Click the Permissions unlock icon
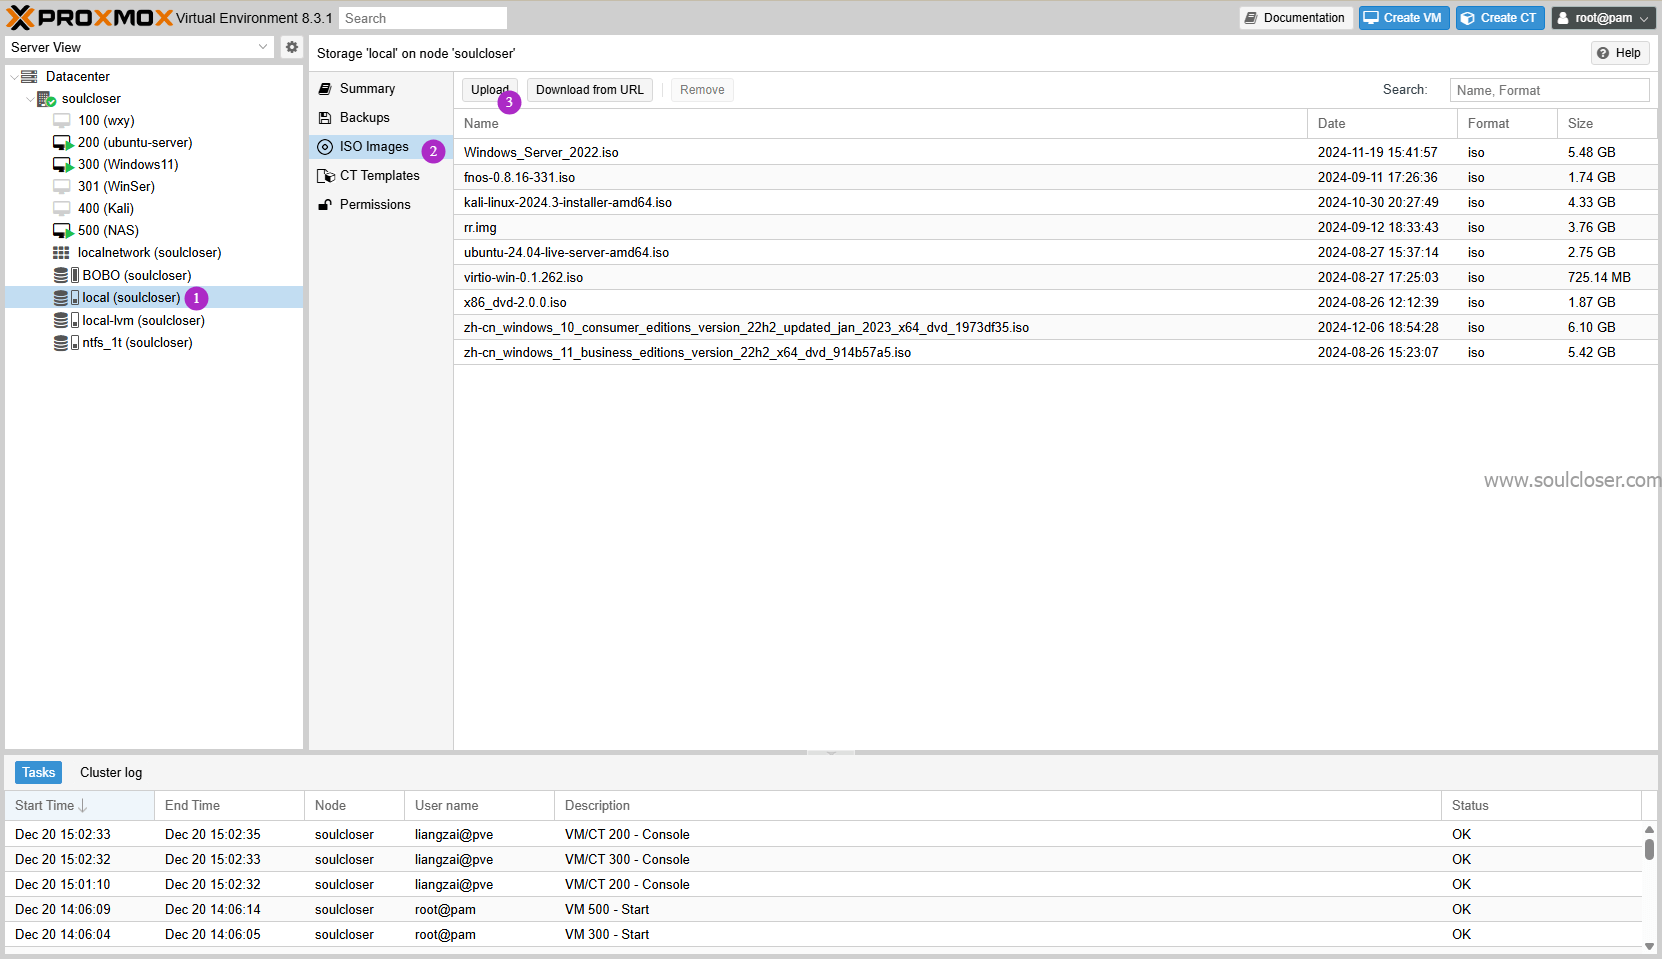Screen dimensions: 1662x959 (x=325, y=205)
